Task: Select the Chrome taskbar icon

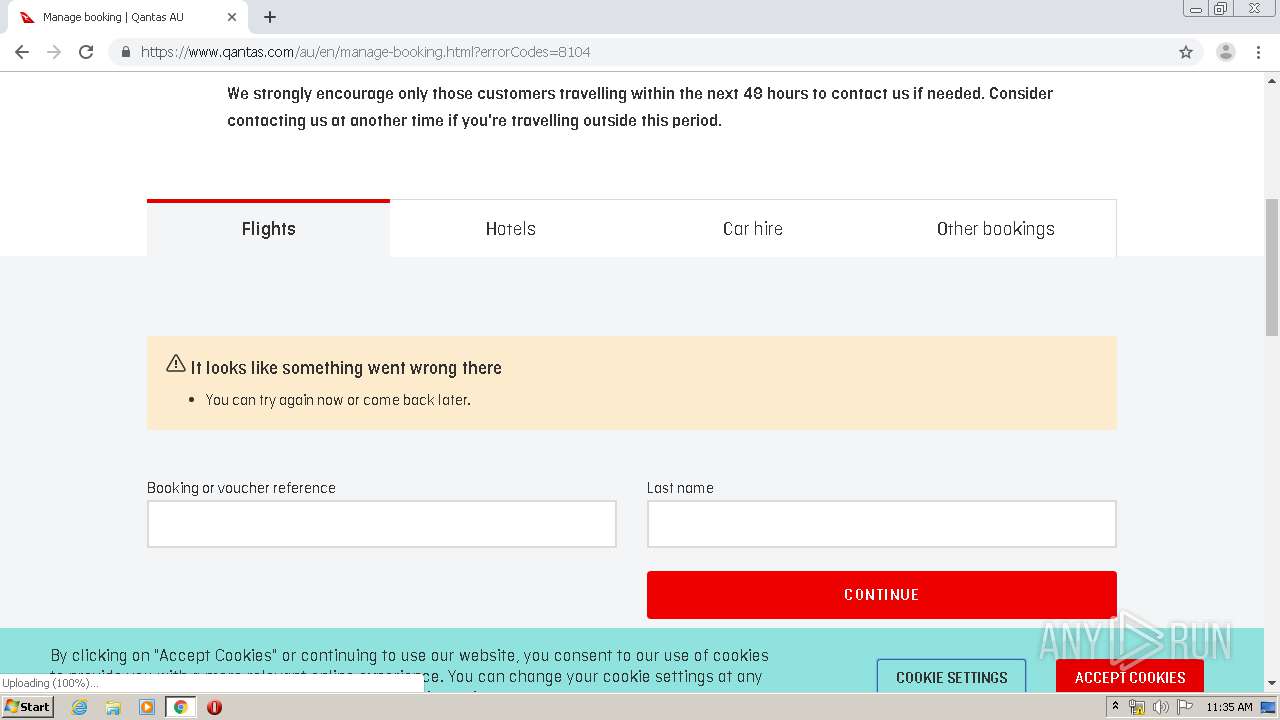Action: pyautogui.click(x=181, y=707)
